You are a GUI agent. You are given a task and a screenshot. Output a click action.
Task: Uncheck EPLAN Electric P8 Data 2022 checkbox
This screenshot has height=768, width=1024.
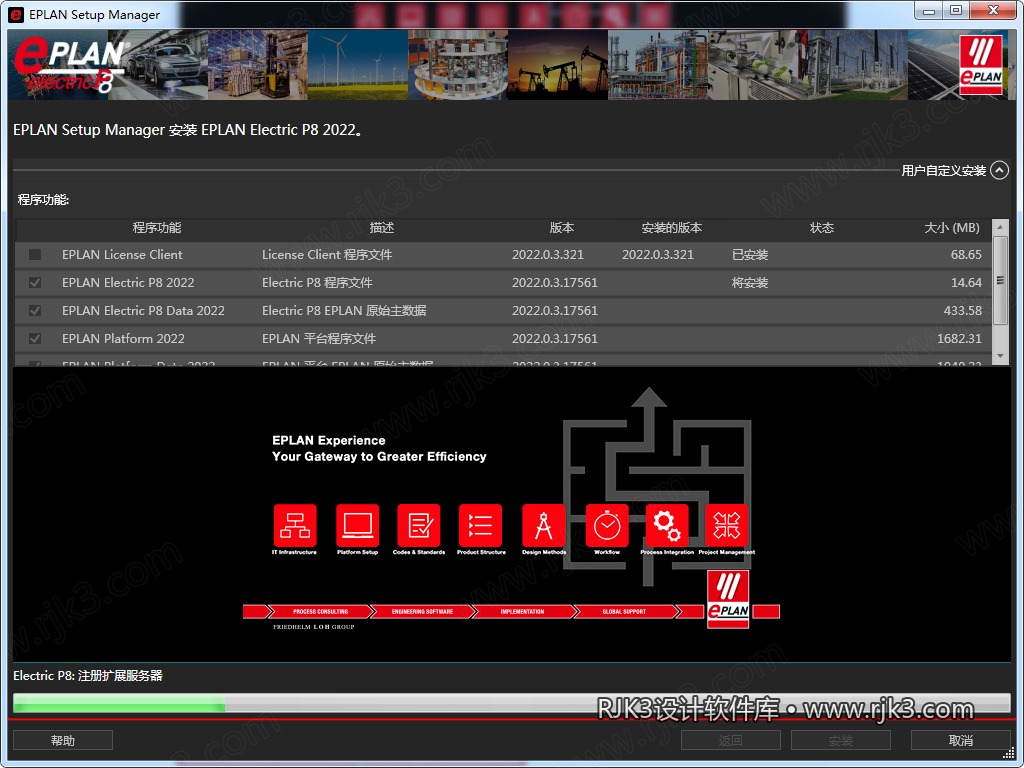coord(35,311)
